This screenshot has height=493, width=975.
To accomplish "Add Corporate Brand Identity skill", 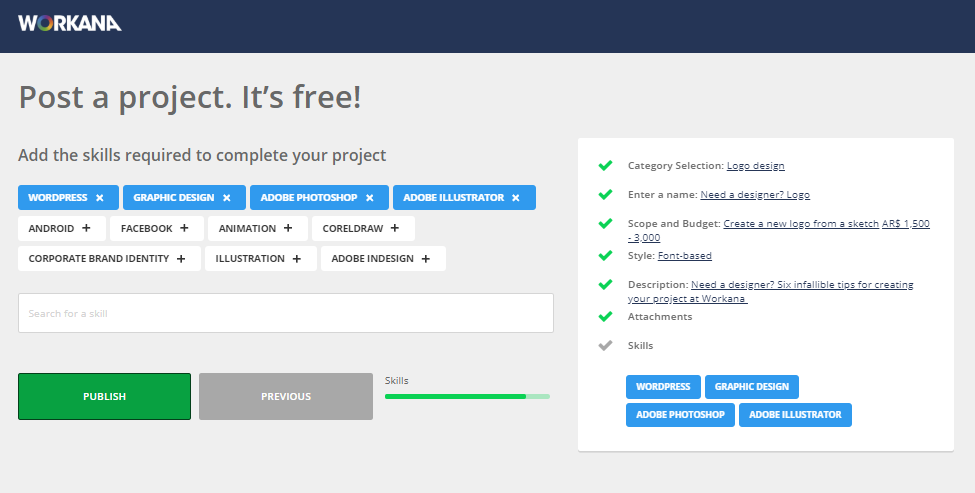I will [181, 259].
